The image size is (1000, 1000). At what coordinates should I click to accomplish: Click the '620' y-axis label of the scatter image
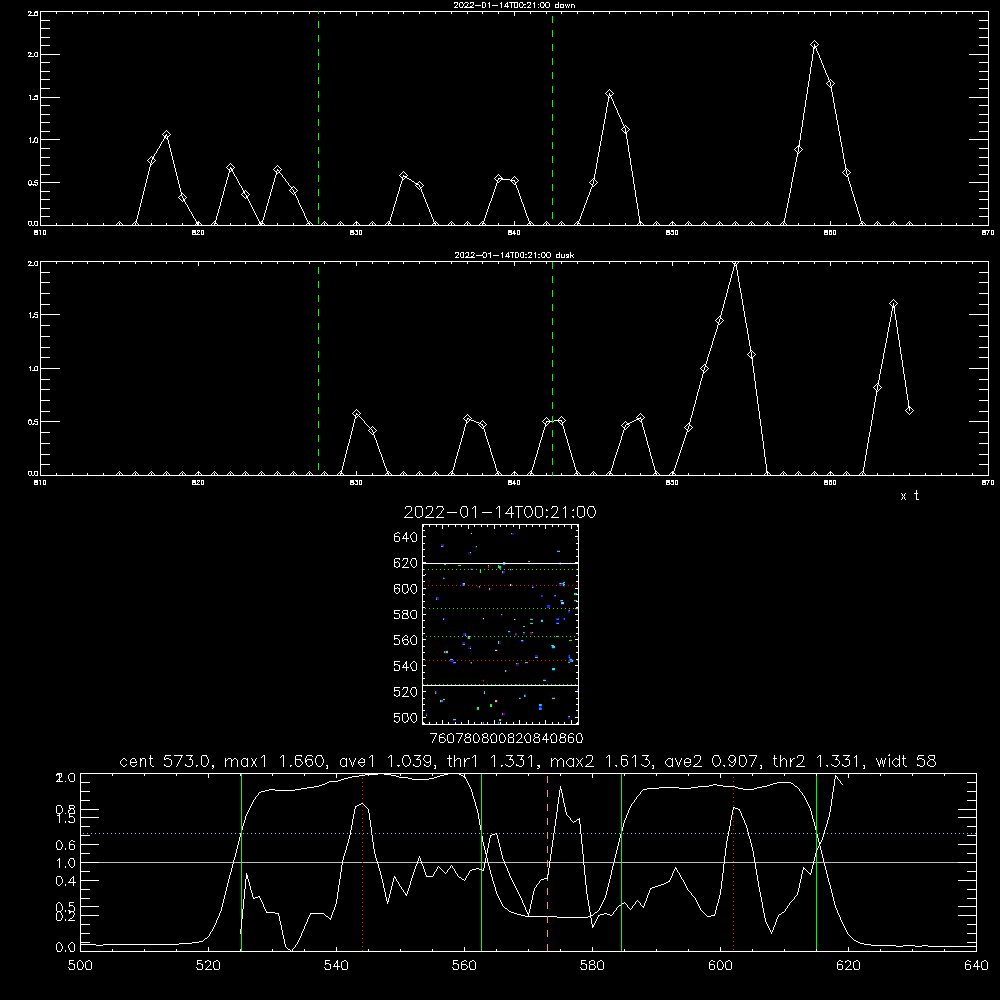coord(405,563)
